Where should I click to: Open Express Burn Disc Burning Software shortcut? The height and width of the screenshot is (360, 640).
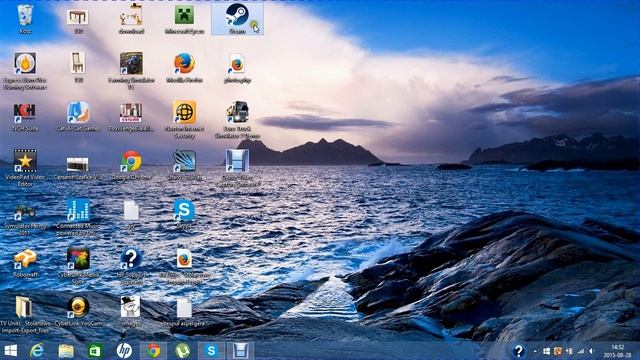click(x=25, y=63)
